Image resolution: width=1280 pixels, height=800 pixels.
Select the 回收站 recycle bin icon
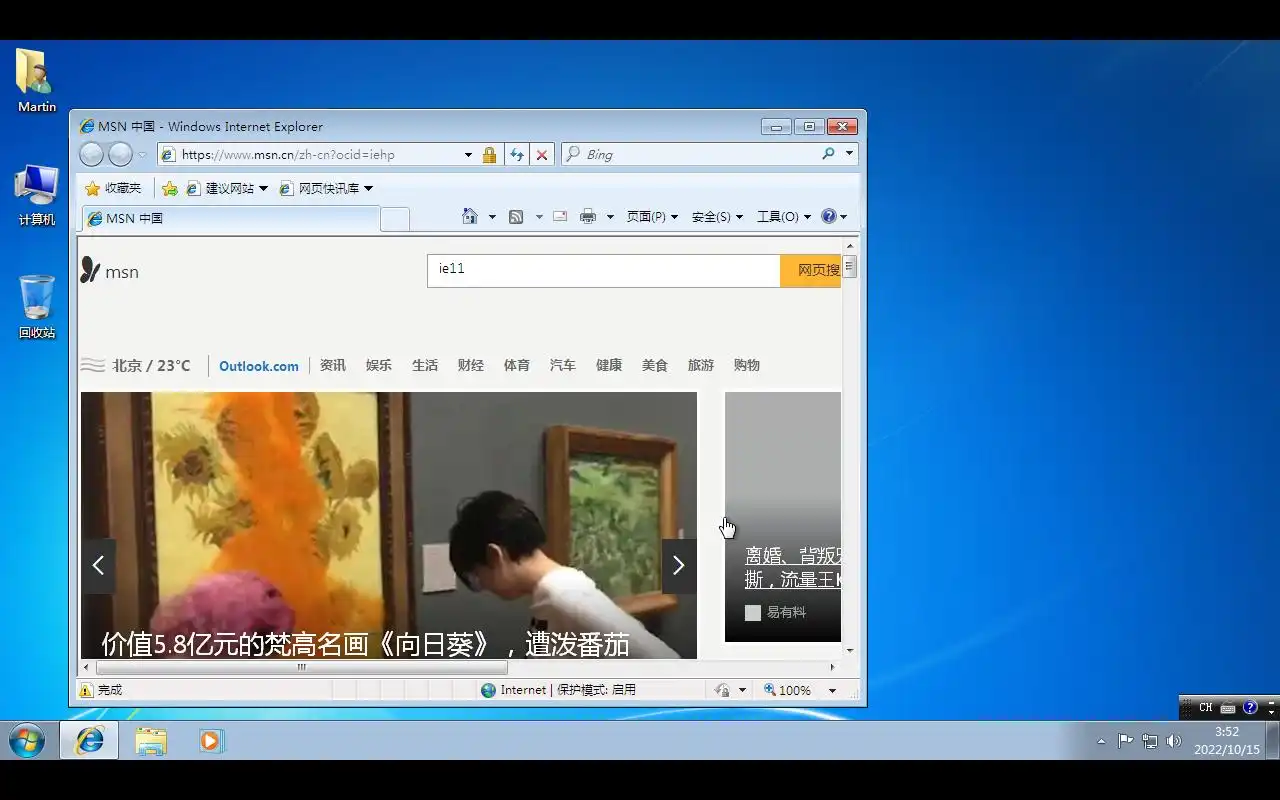pyautogui.click(x=37, y=307)
